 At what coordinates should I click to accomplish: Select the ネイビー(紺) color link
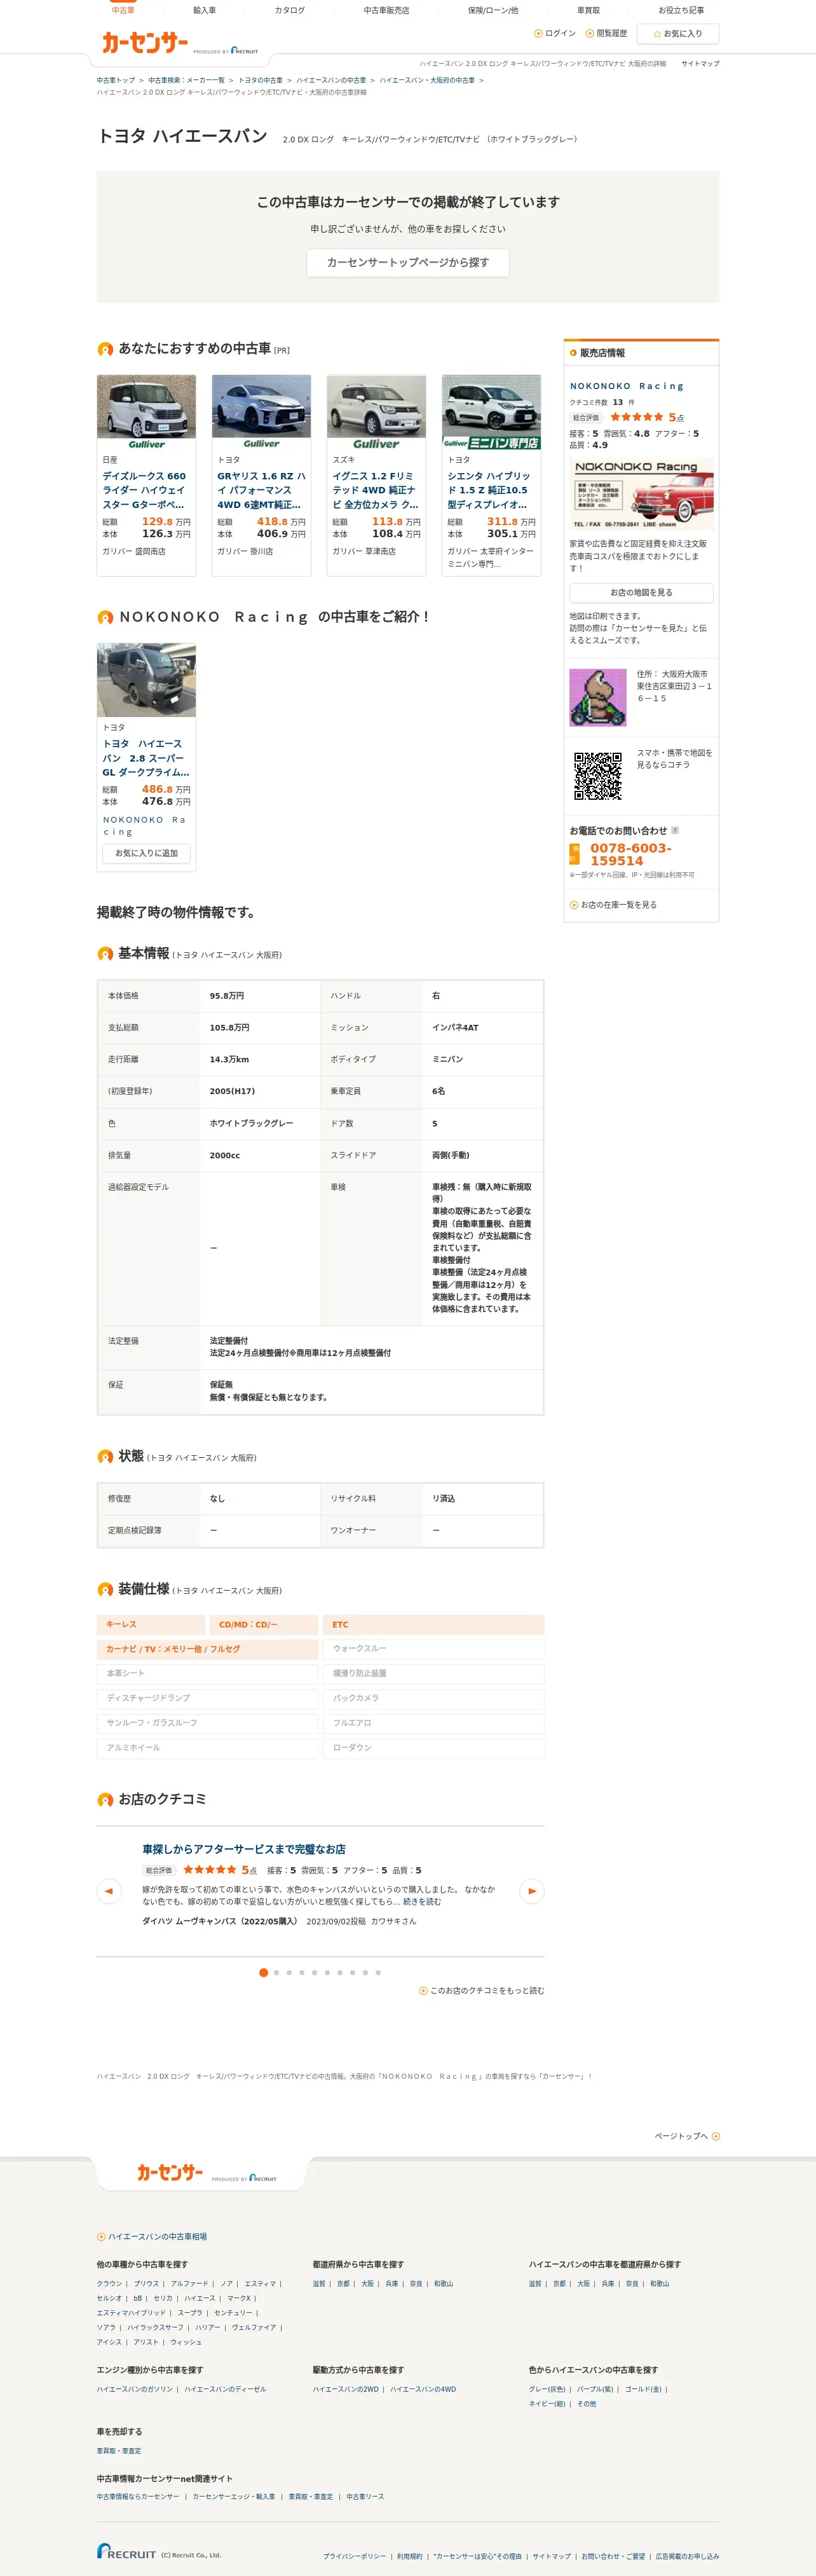(547, 2404)
